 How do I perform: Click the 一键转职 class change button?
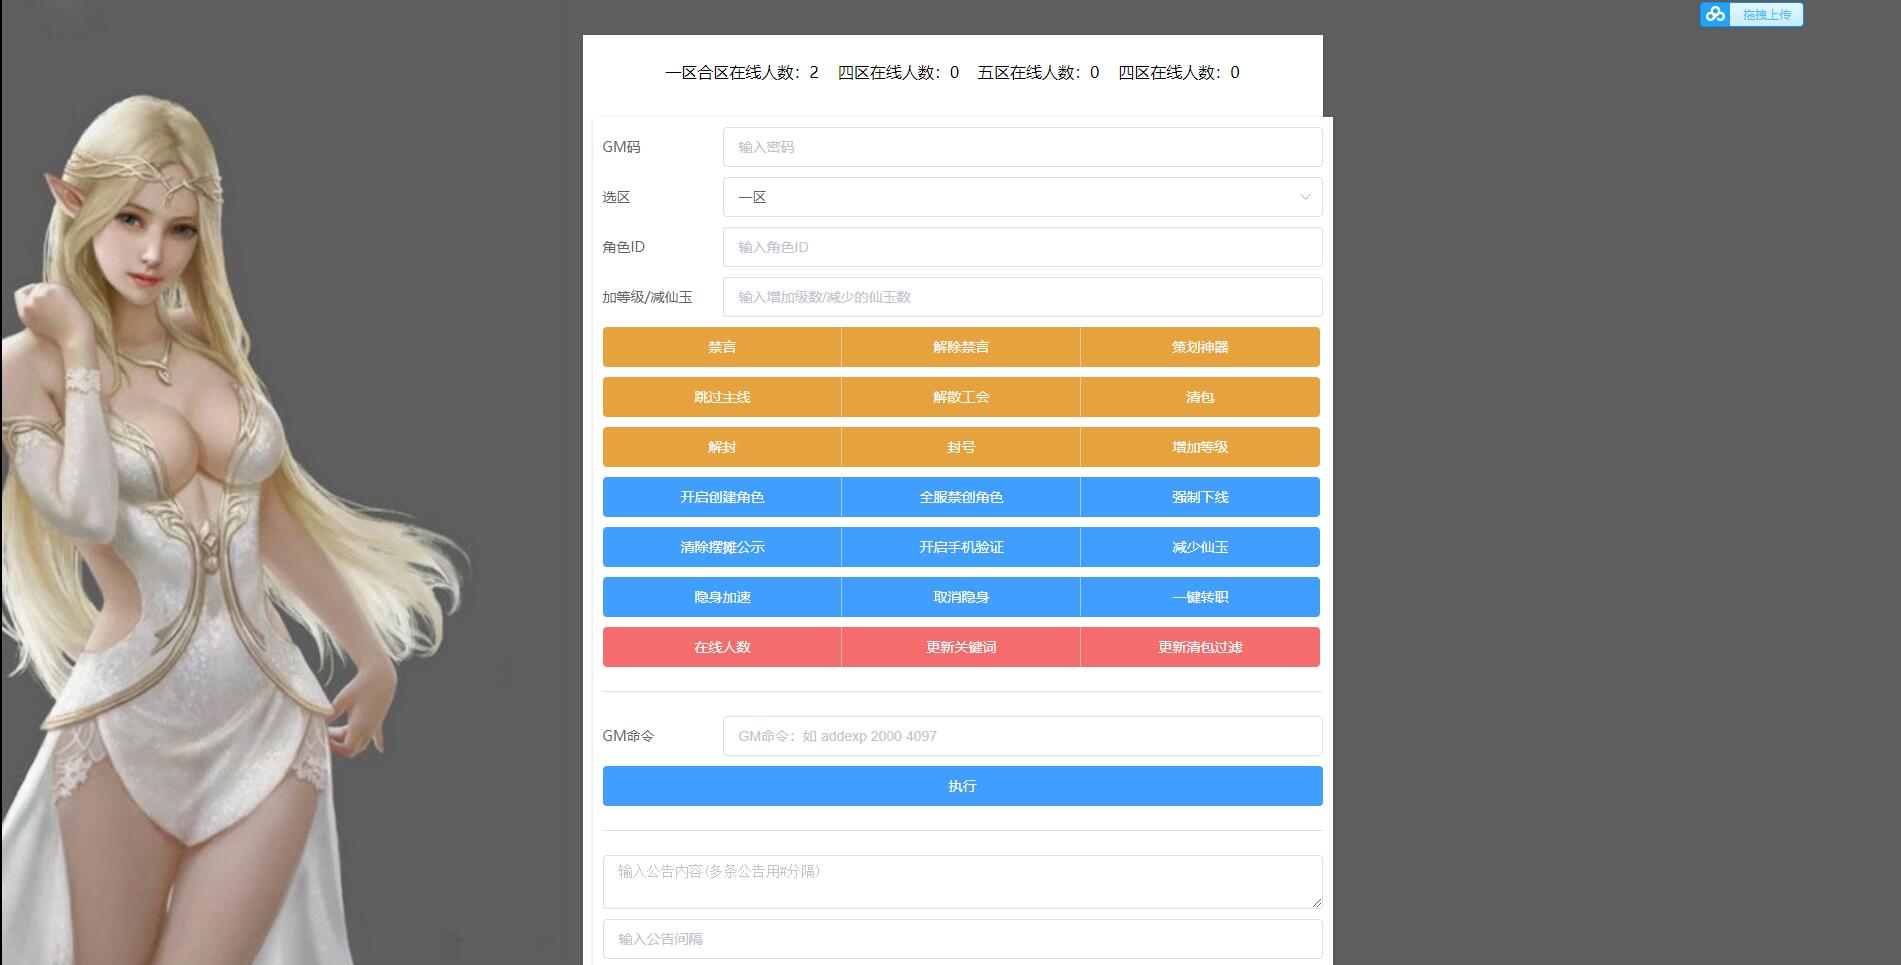(1200, 597)
